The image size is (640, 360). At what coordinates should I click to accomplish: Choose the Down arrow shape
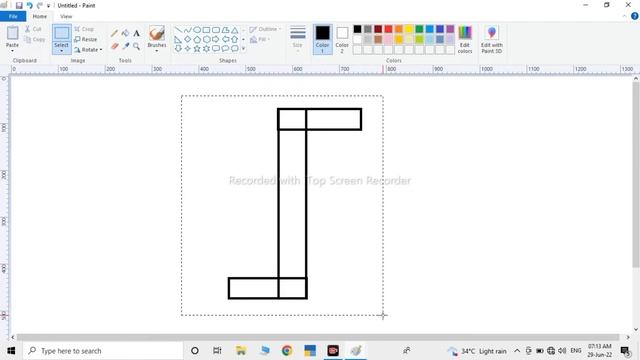[x=178, y=49]
